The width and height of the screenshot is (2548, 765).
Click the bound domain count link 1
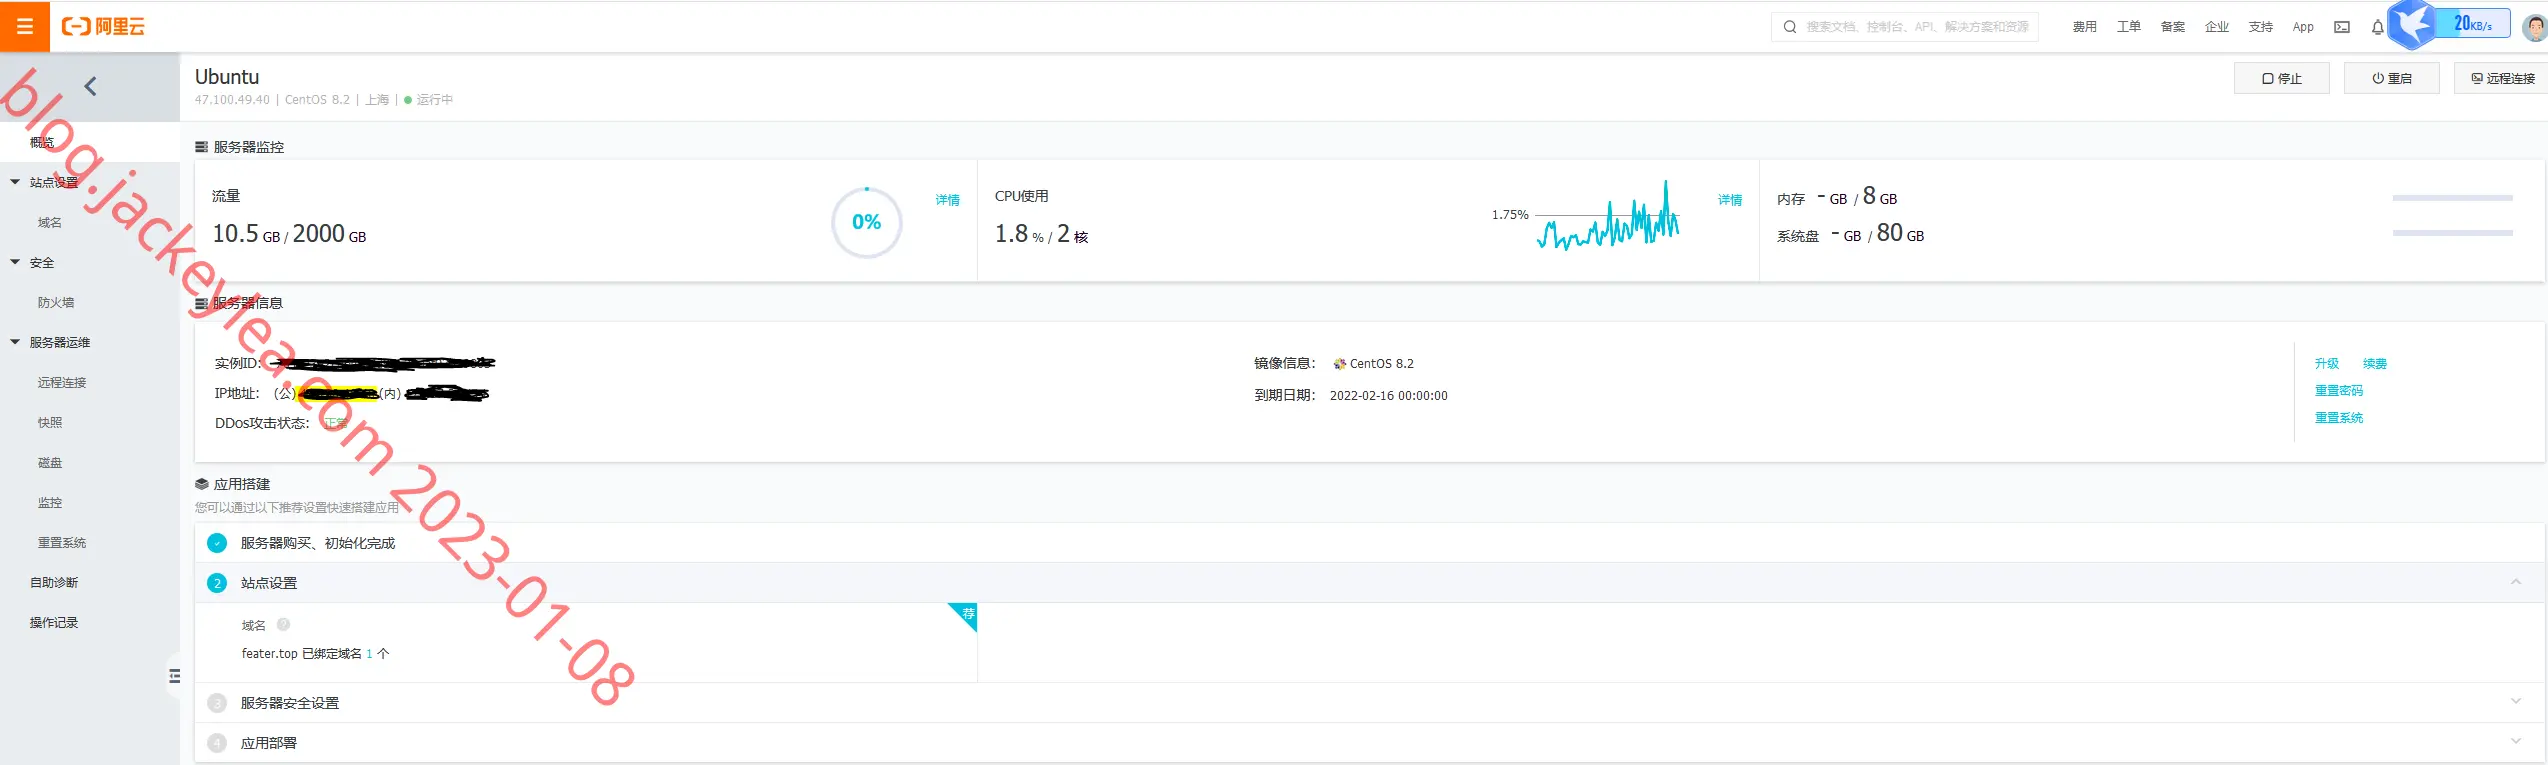coord(369,654)
